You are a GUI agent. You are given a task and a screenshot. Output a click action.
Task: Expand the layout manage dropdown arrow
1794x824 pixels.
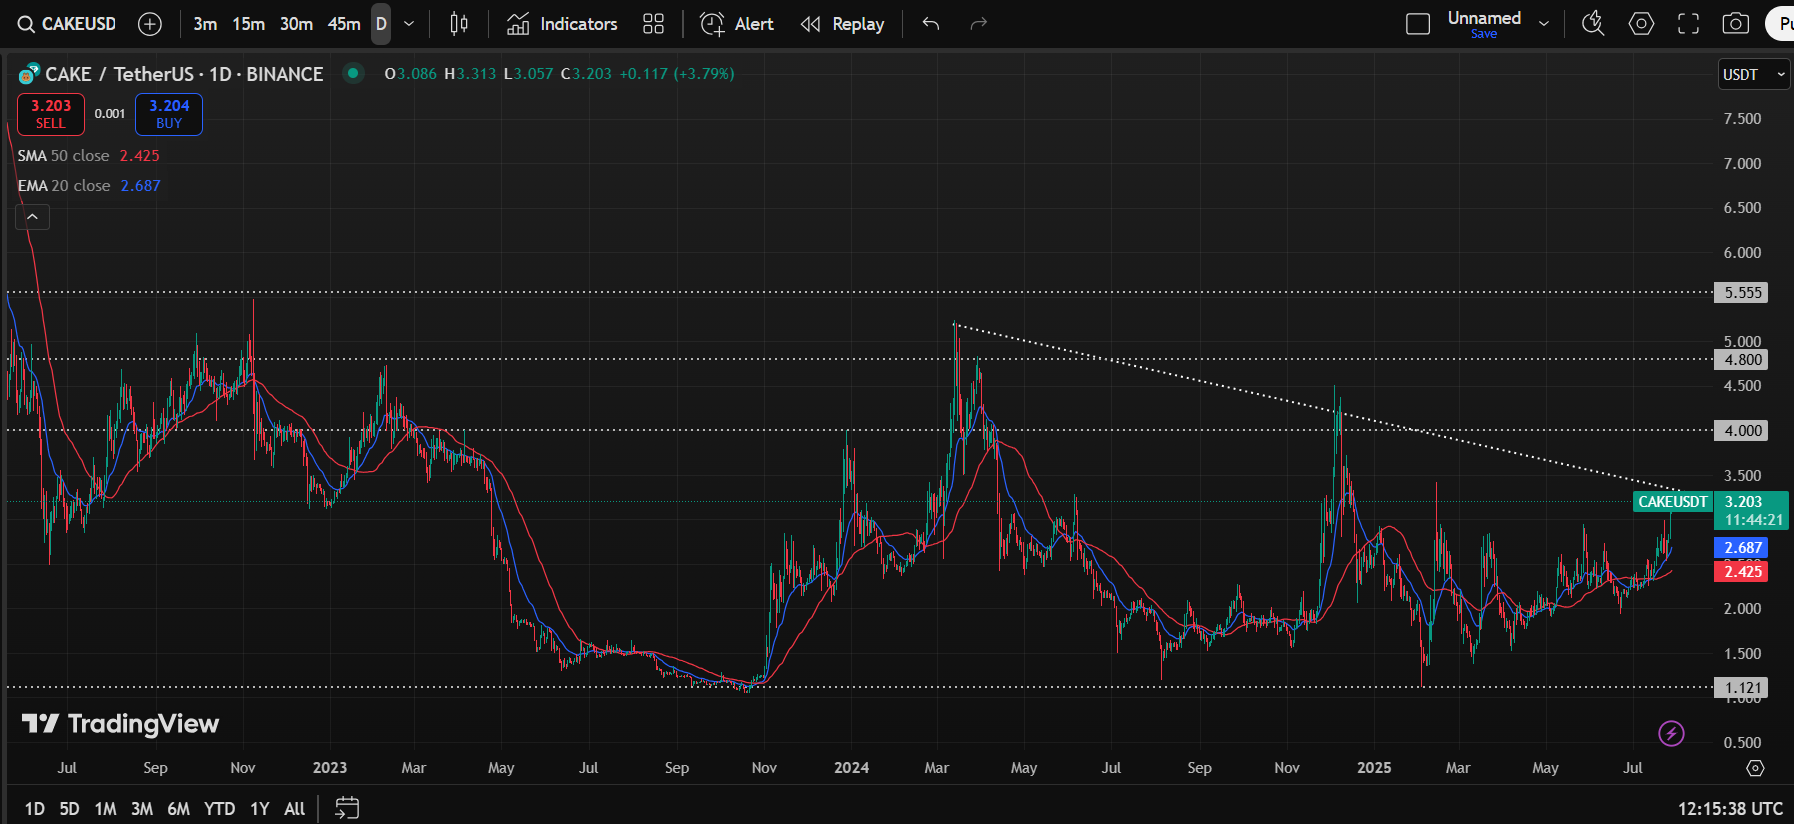pos(1544,24)
